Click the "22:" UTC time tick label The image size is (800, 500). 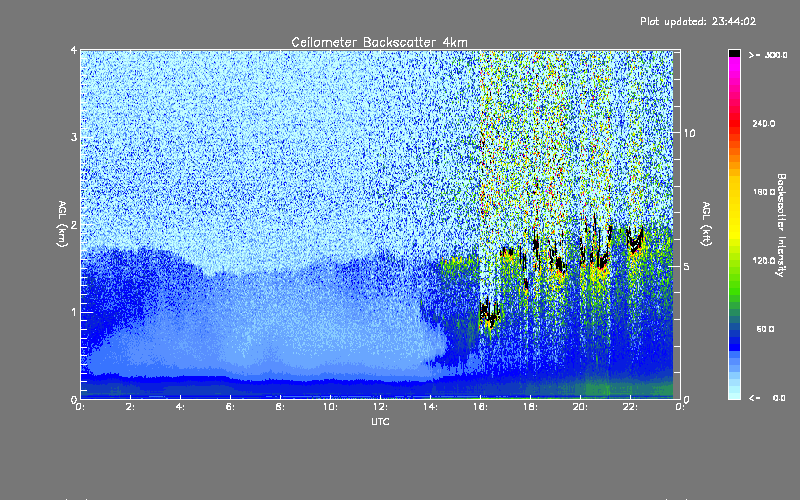click(630, 407)
